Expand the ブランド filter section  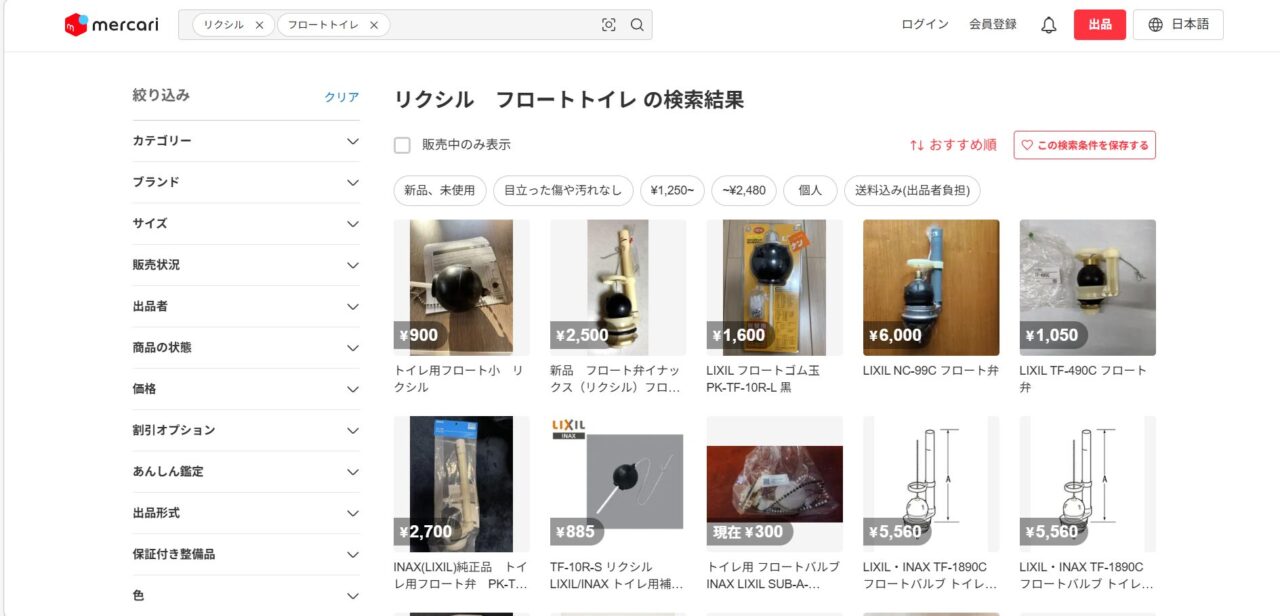pos(352,182)
